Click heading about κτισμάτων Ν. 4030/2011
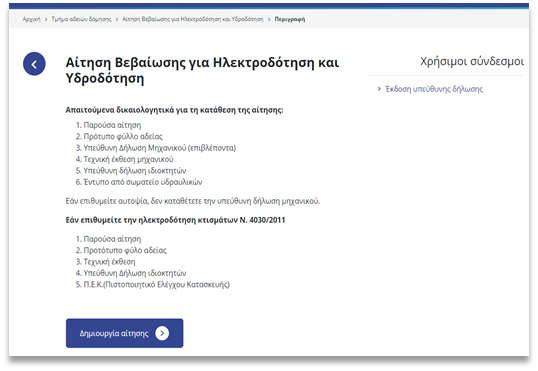 pyautogui.click(x=175, y=220)
